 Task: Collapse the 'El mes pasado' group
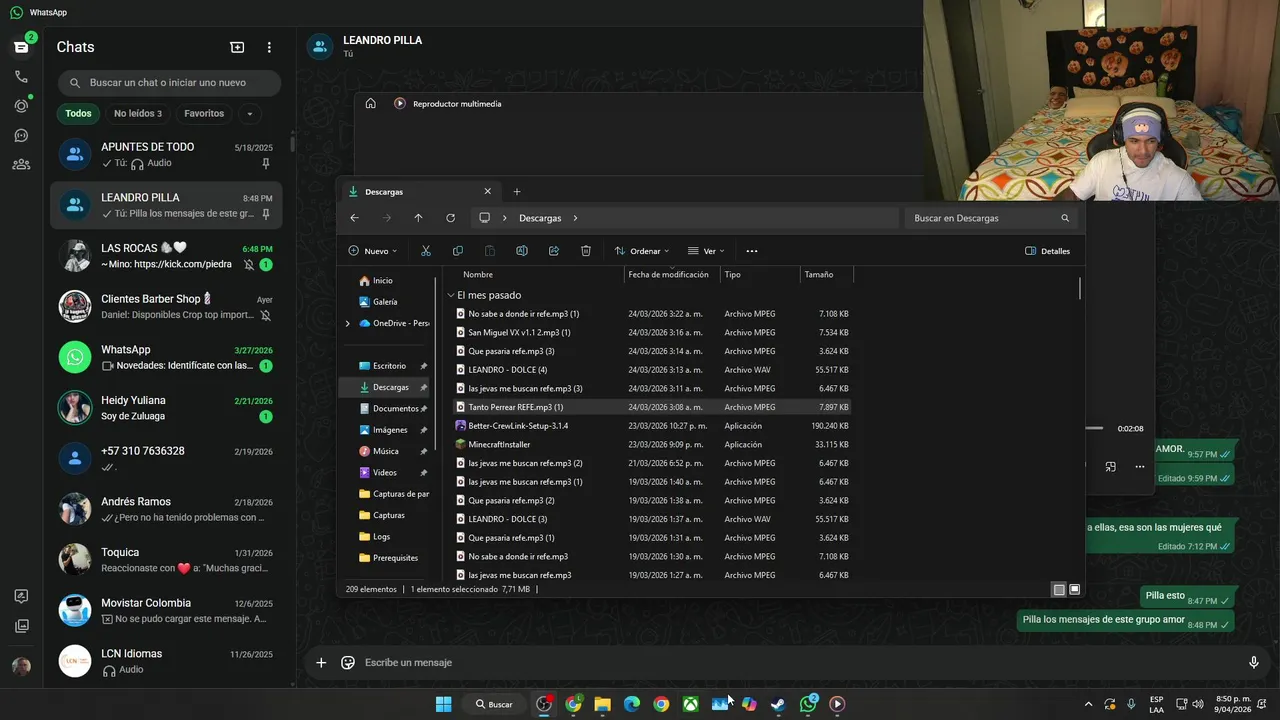pos(451,295)
